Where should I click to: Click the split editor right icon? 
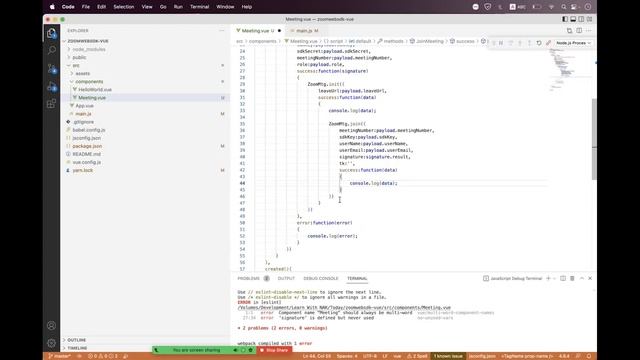579,31
